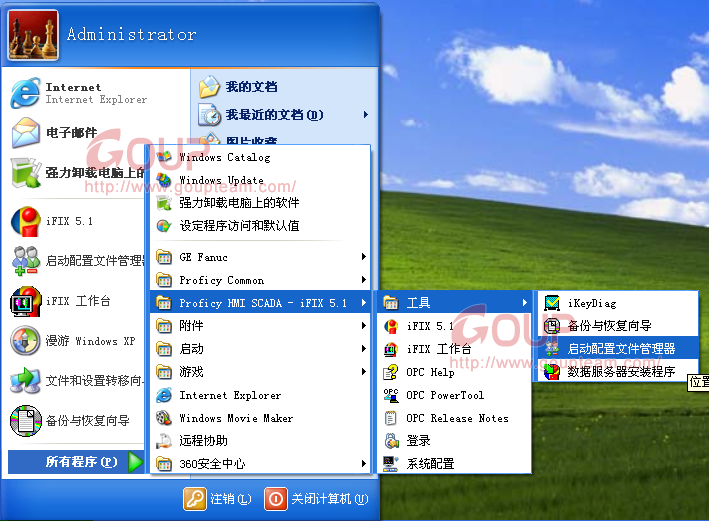Click the Windows Catalog icon
Image resolution: width=709 pixels, height=521 pixels.
coord(164,157)
